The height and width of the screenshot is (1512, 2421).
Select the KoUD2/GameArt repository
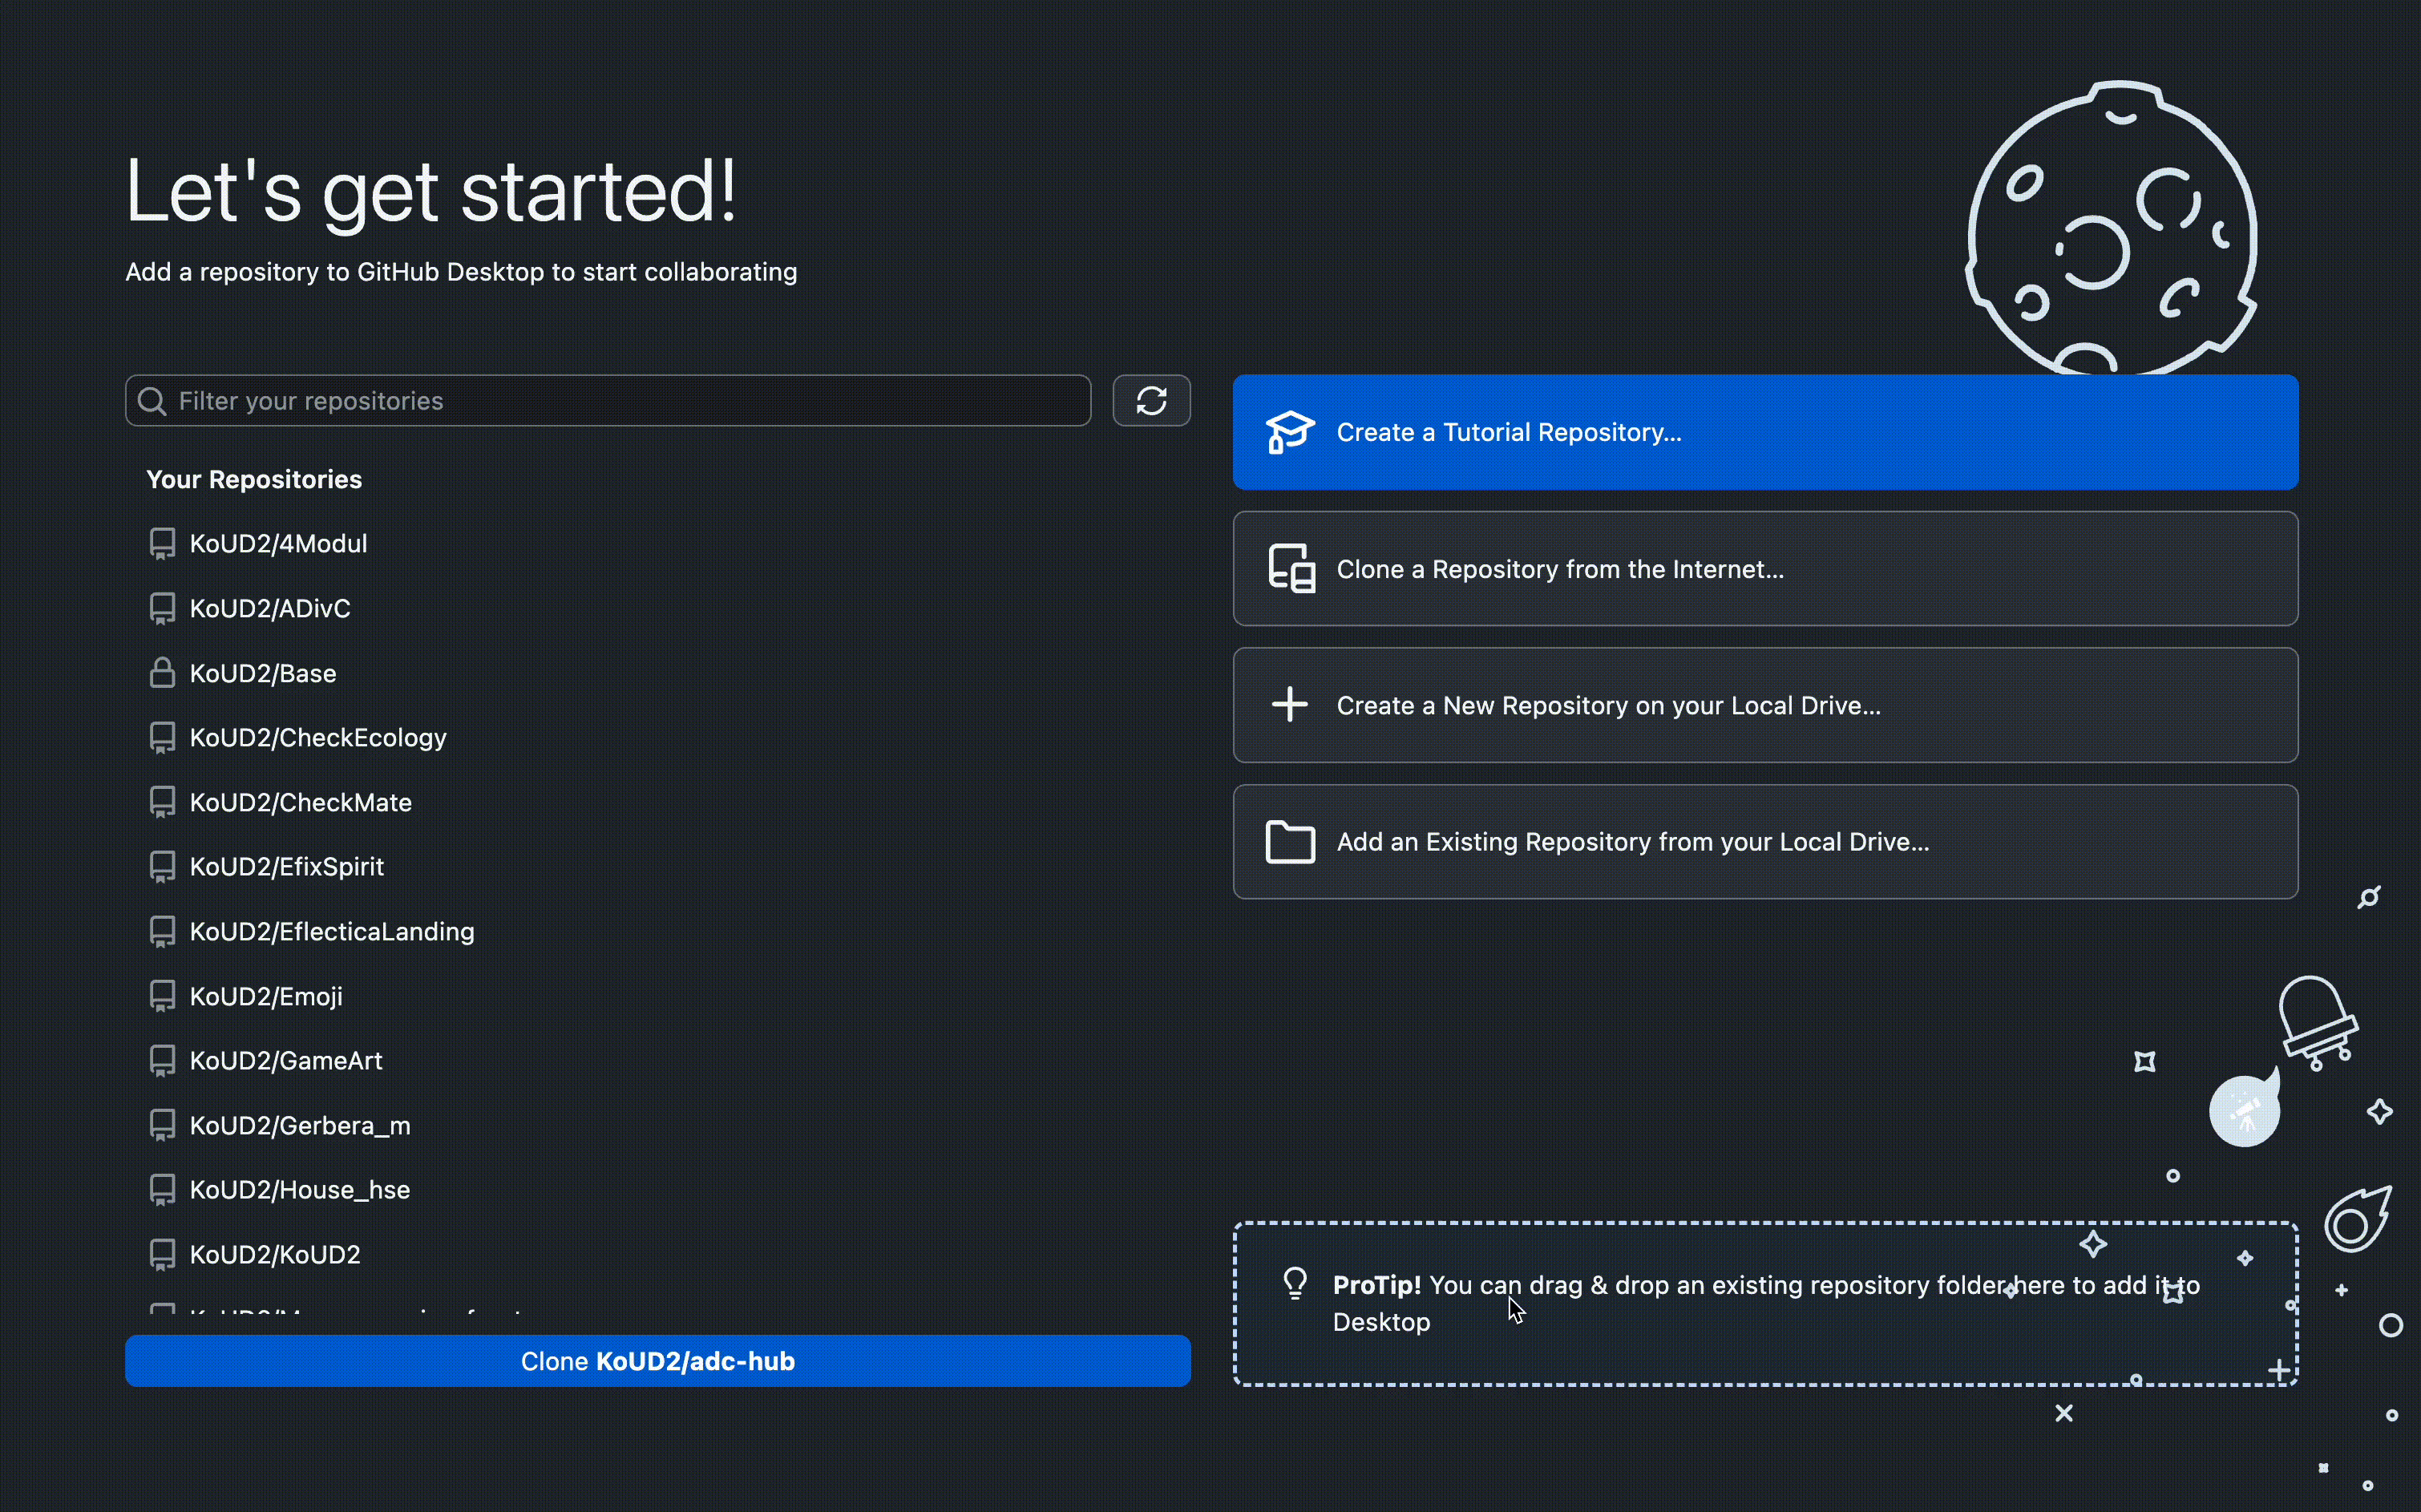pos(658,1061)
